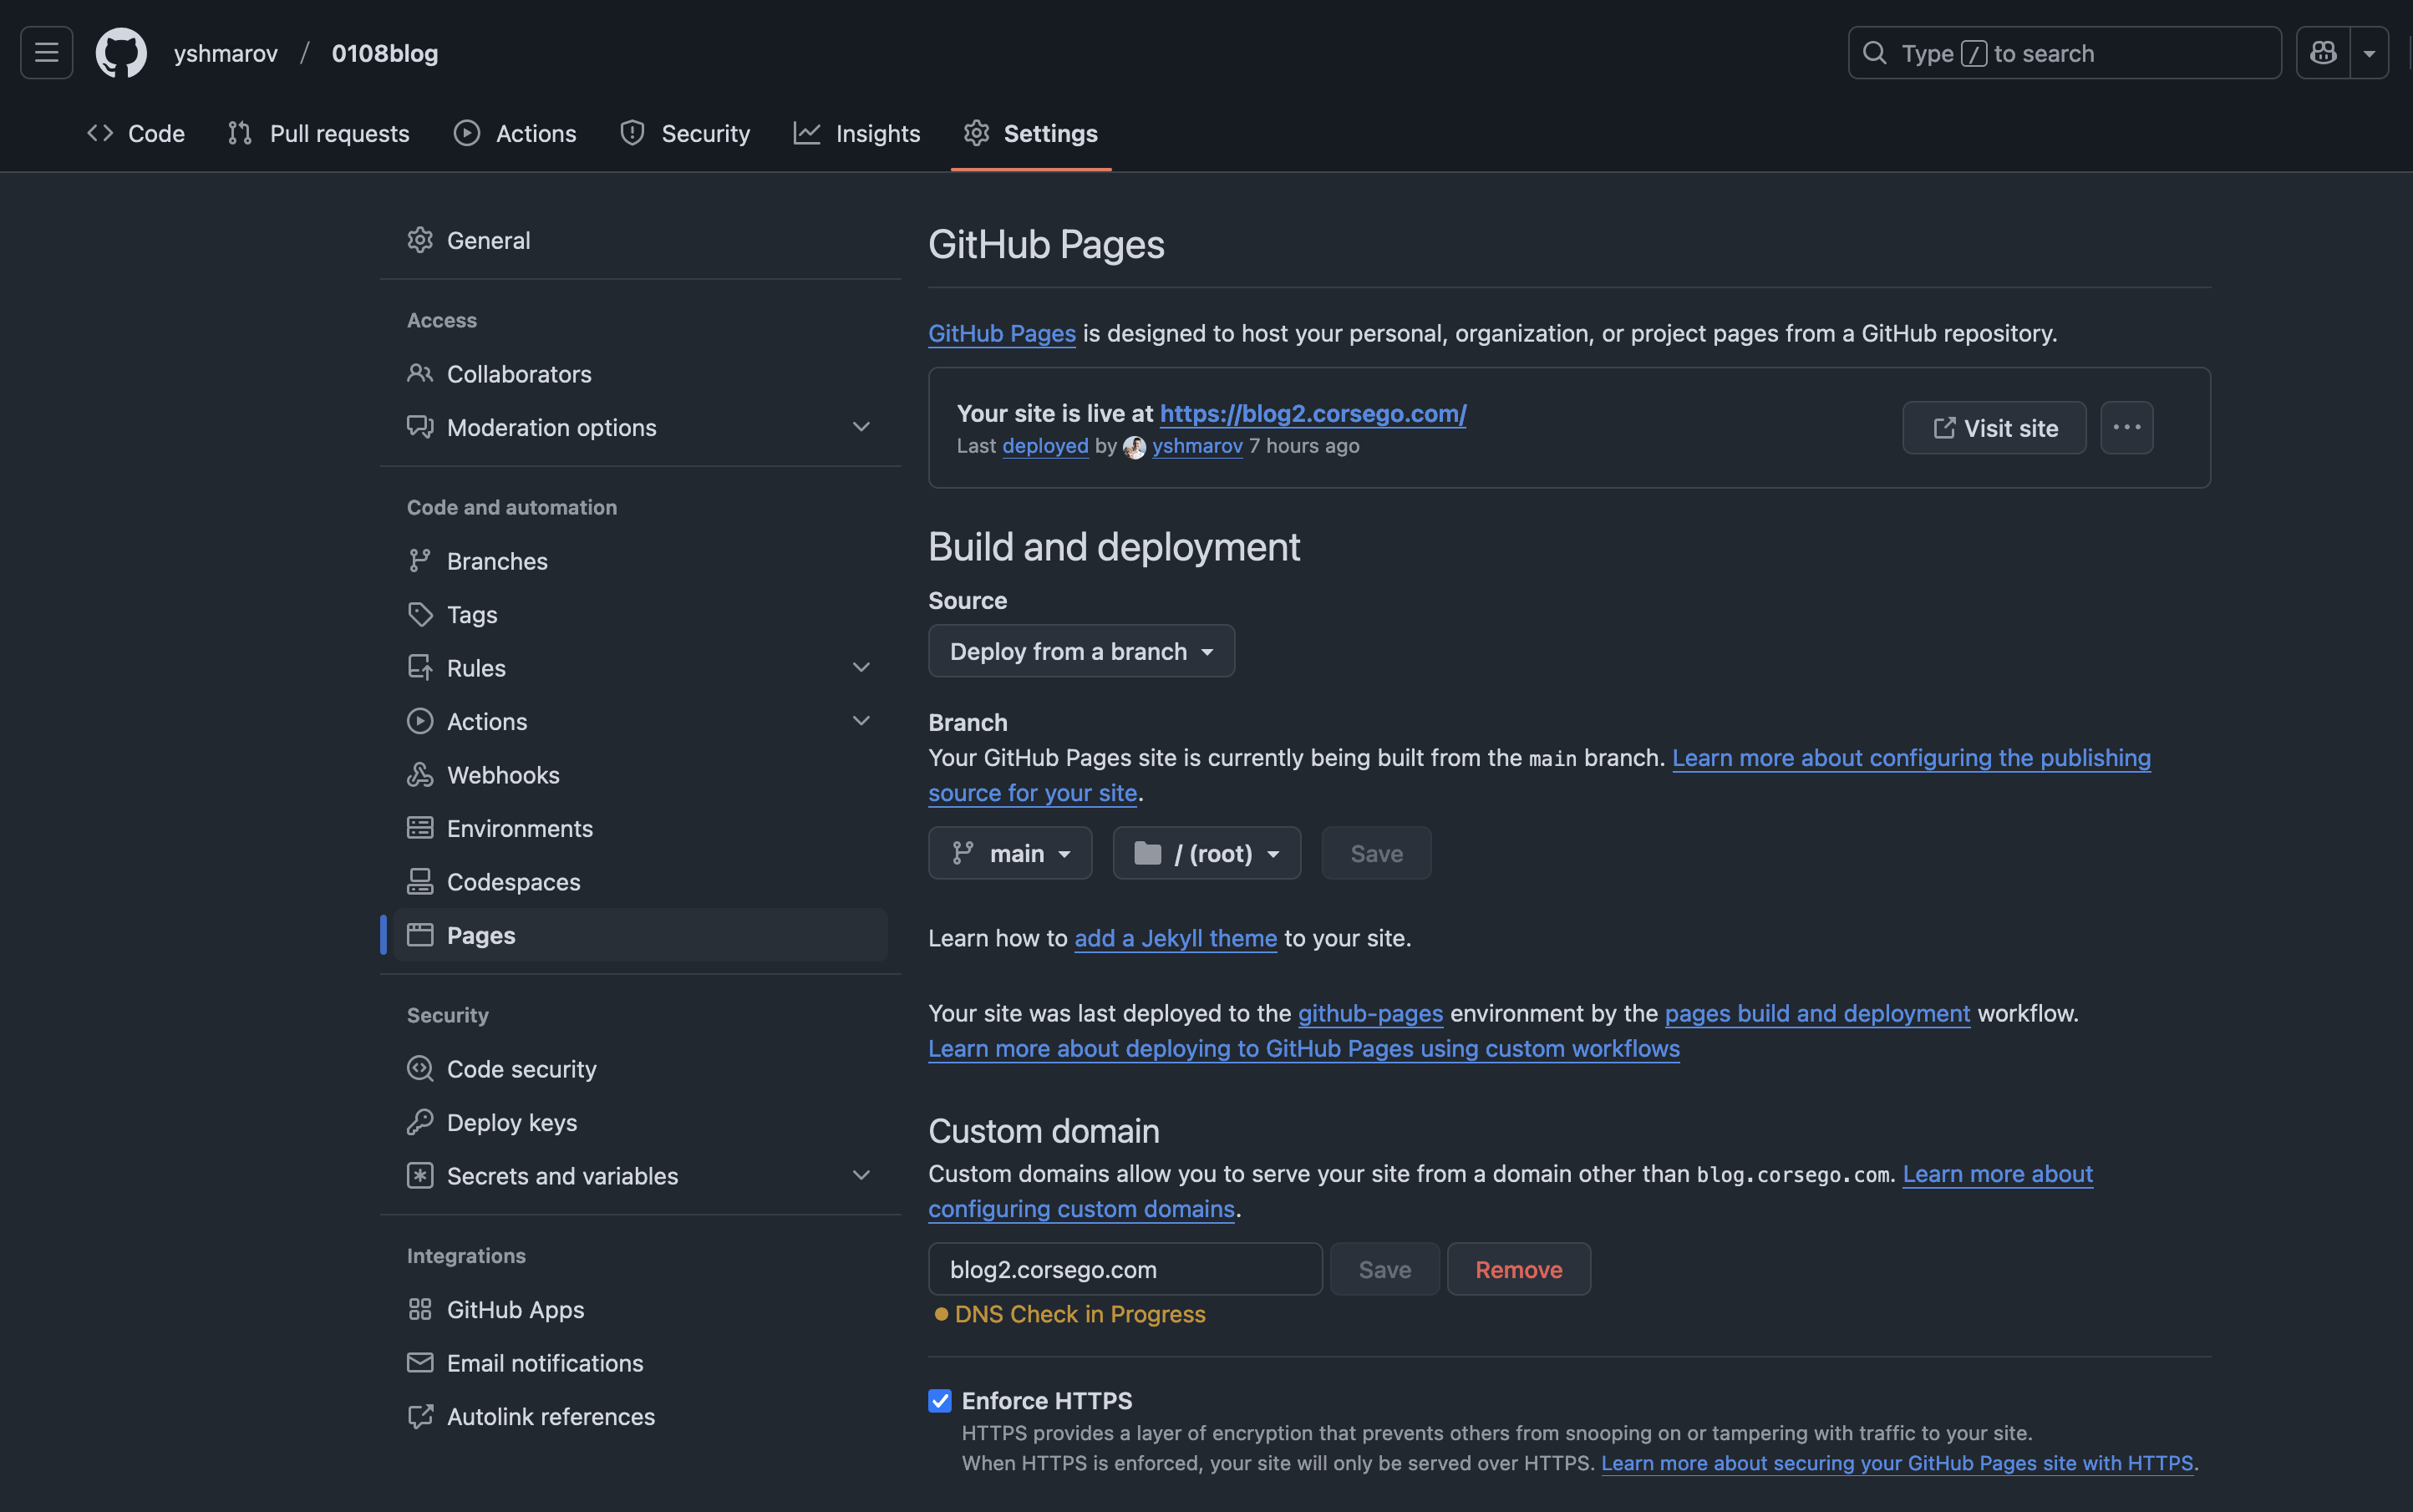Click the sidebar Actions play icon

(x=420, y=721)
